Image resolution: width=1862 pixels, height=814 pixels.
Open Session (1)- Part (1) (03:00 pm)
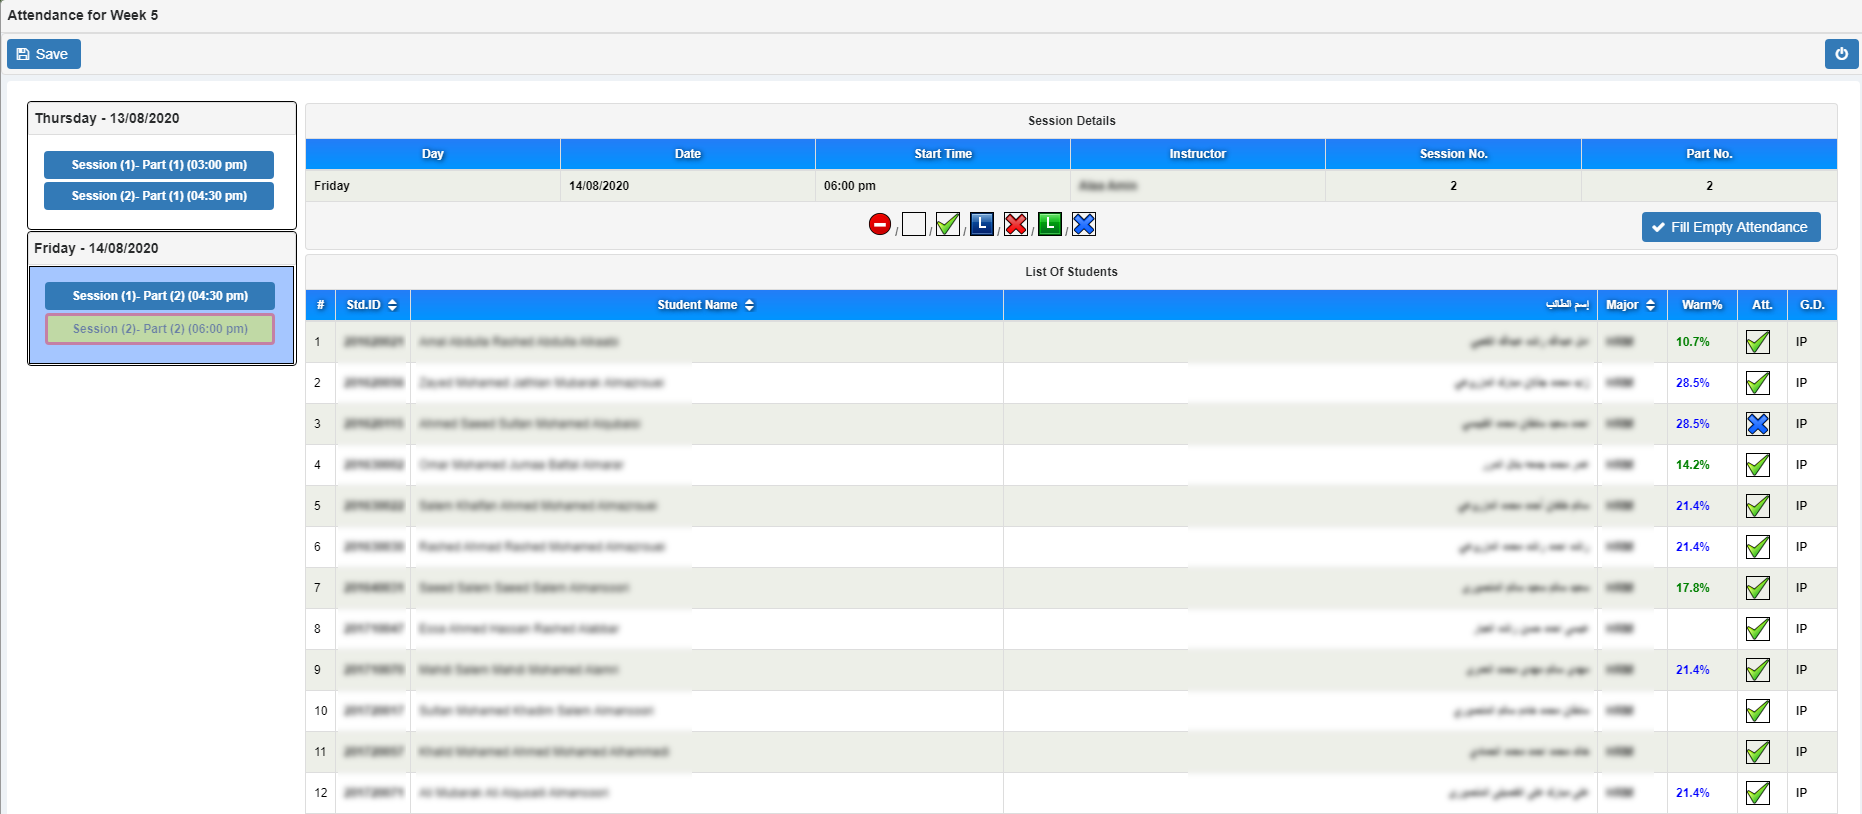(x=159, y=165)
